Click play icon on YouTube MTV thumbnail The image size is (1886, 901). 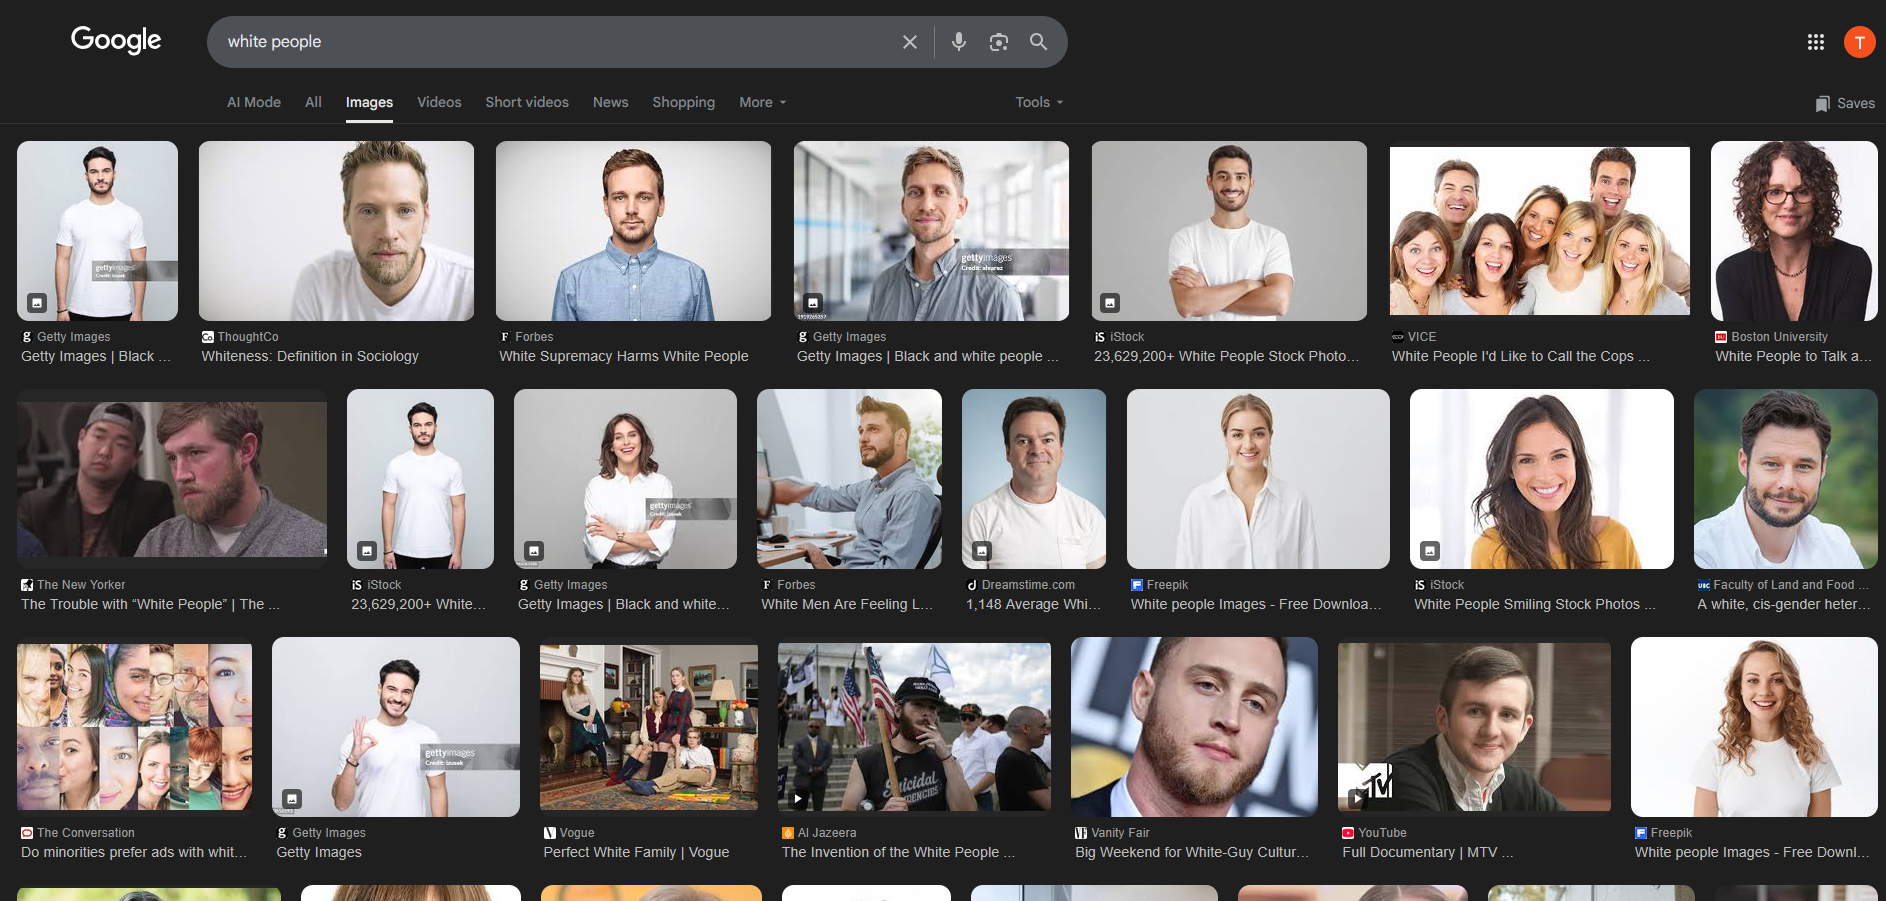[x=1357, y=798]
